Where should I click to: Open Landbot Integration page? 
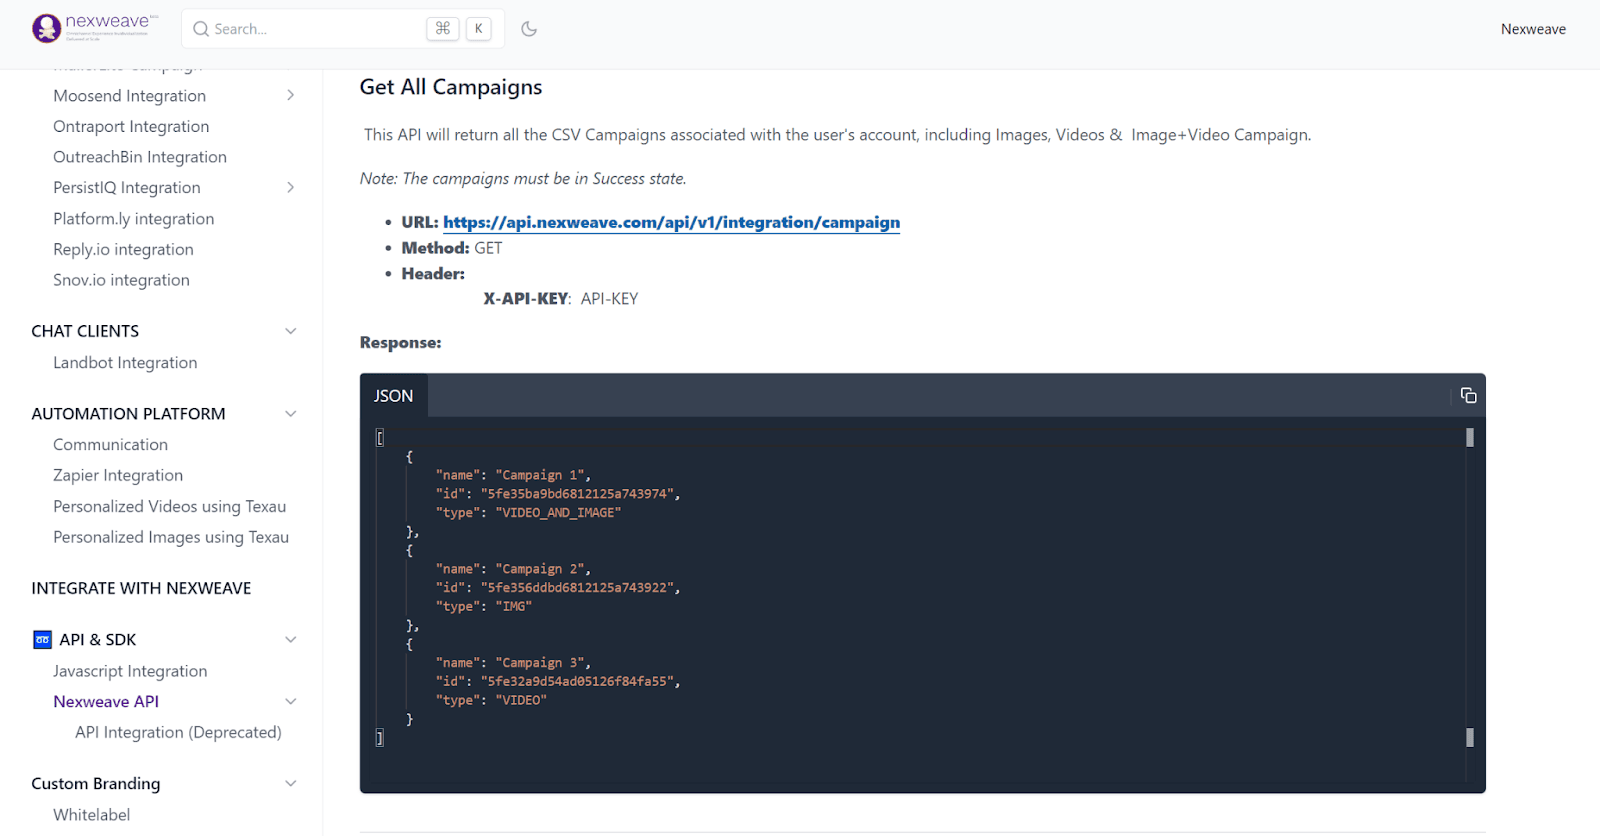tap(125, 363)
